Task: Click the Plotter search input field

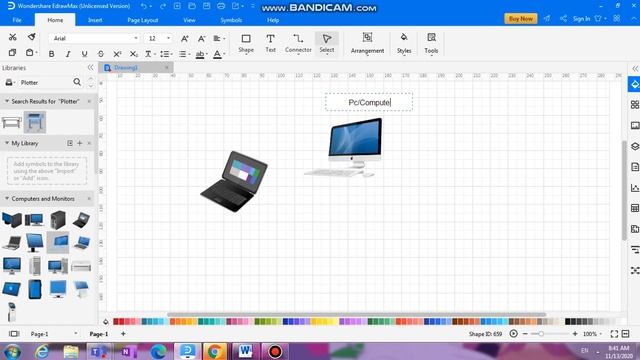Action: click(x=45, y=82)
